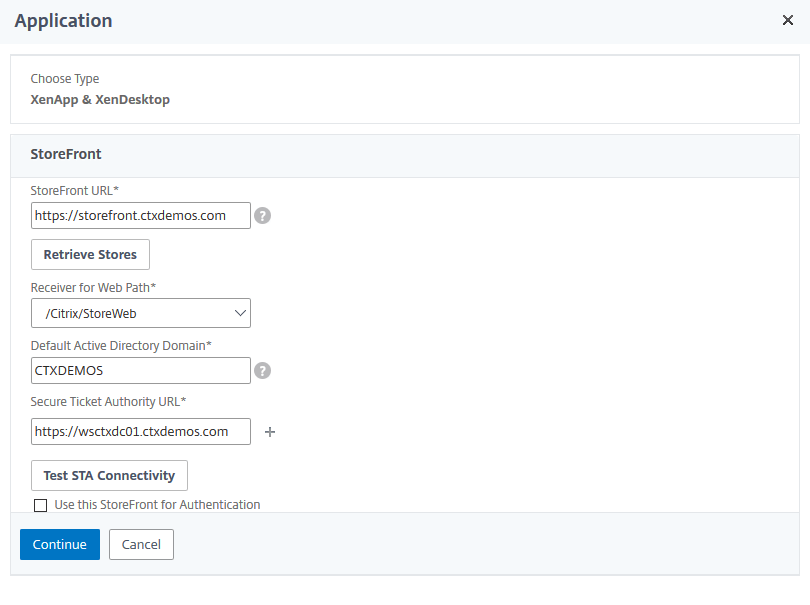Click the Secure Ticket Authority URL field
Viewport: 810px width, 605px height.
point(140,431)
